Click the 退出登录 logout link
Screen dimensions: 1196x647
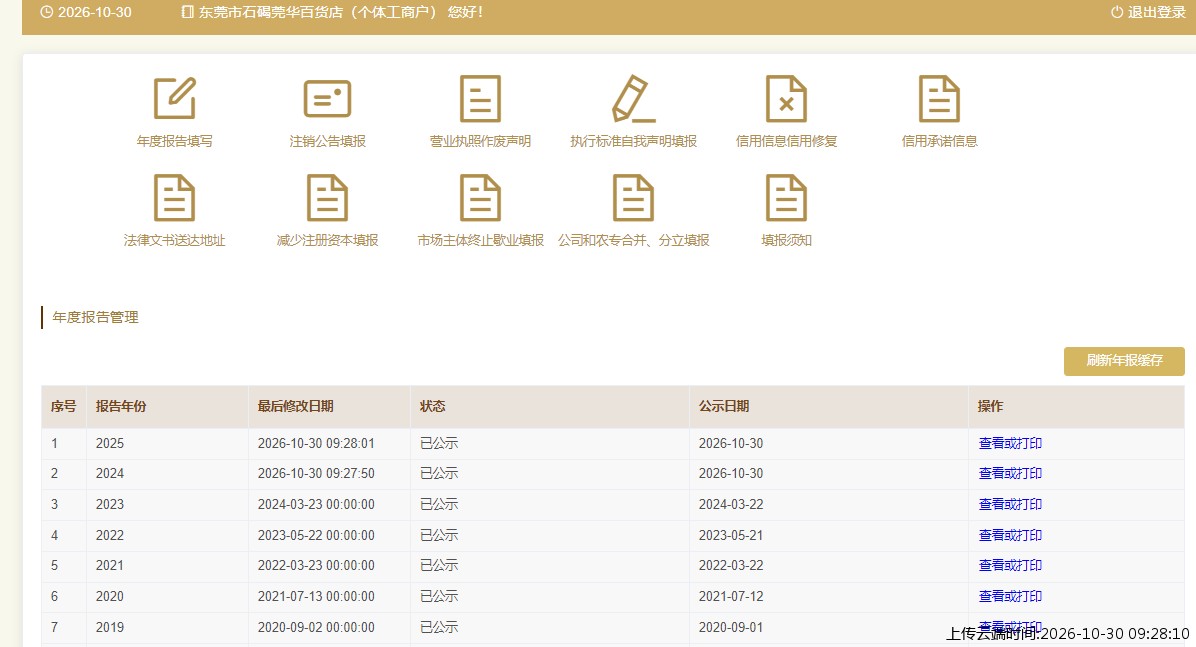coord(1148,12)
